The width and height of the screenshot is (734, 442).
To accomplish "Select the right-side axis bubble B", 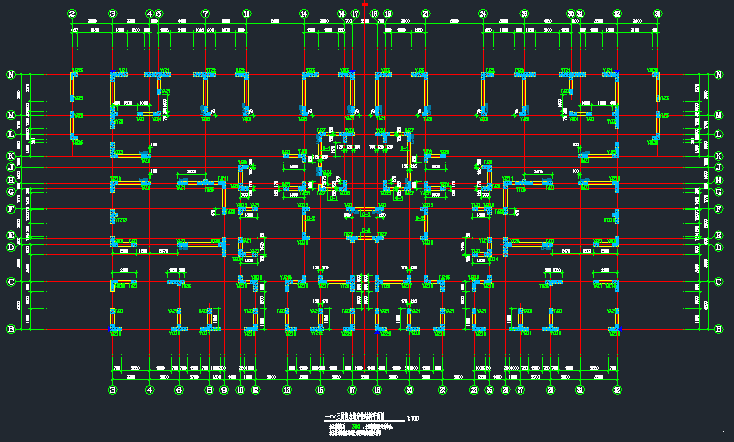I will 718,329.
